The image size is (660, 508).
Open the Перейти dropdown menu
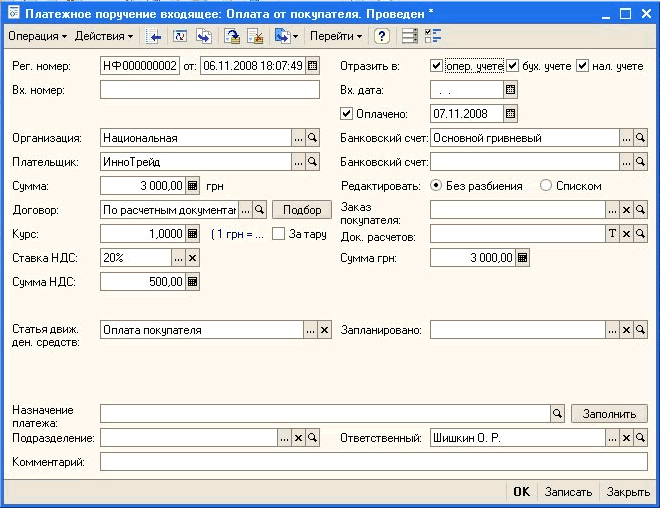coord(336,36)
